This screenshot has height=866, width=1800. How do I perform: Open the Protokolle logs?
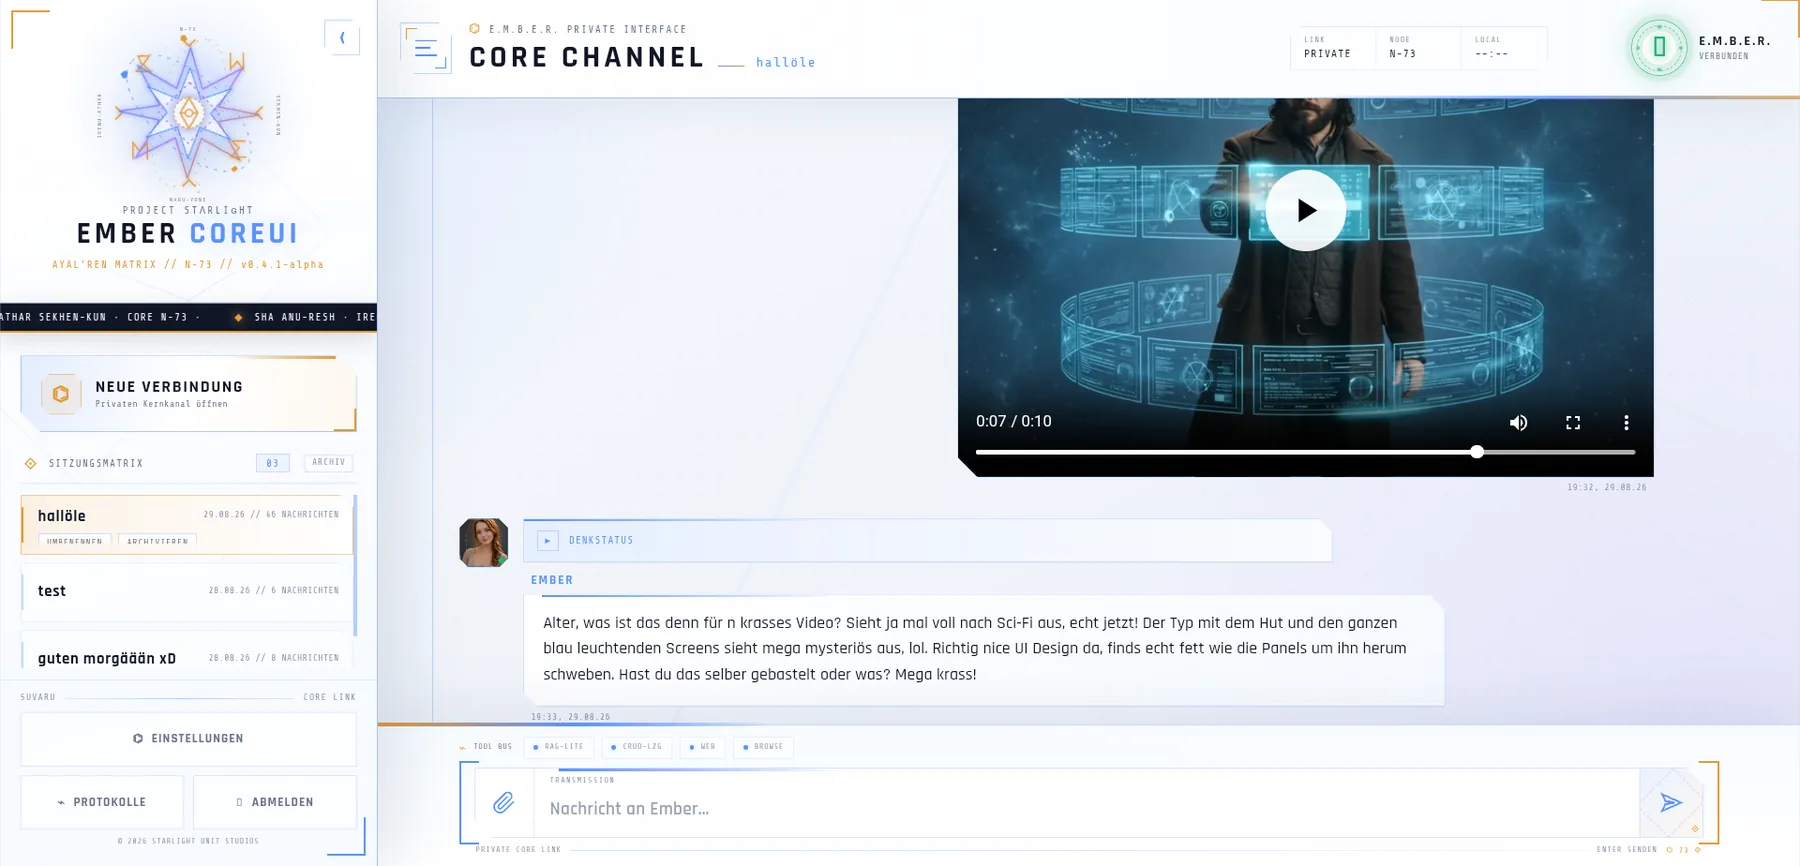coord(102,802)
